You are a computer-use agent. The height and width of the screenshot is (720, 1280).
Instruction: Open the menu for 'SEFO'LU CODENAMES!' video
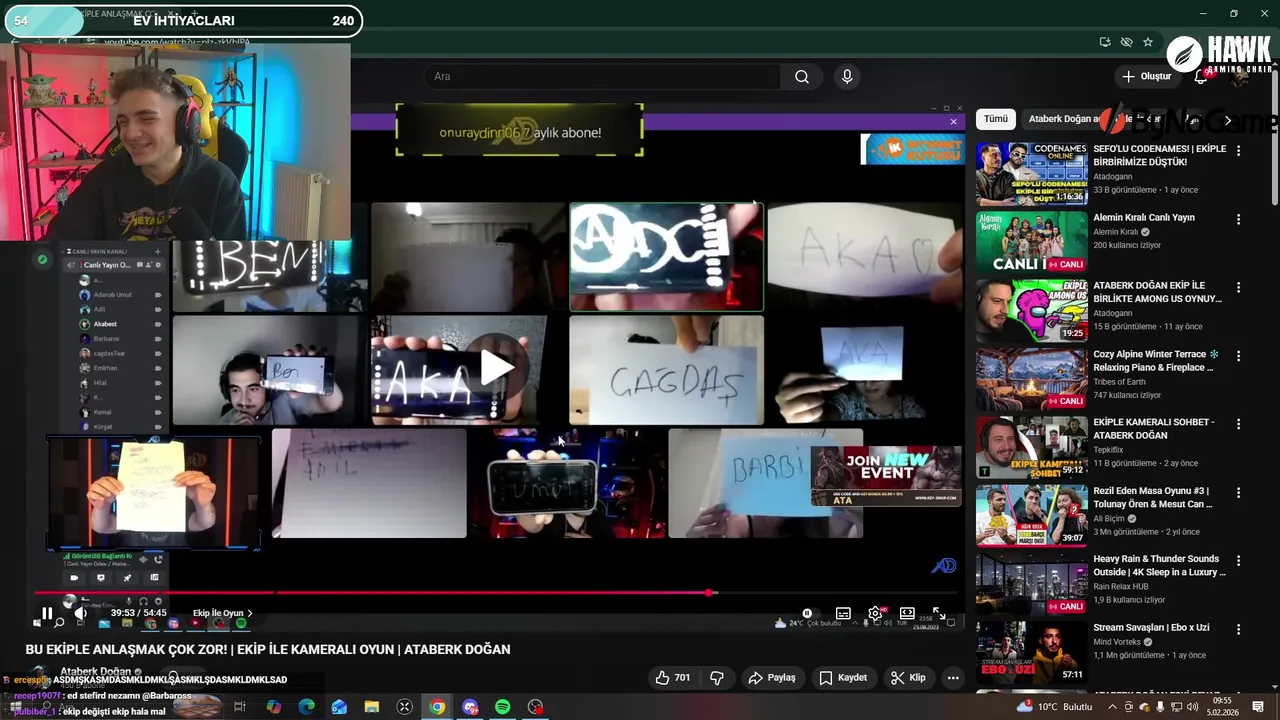point(1238,151)
